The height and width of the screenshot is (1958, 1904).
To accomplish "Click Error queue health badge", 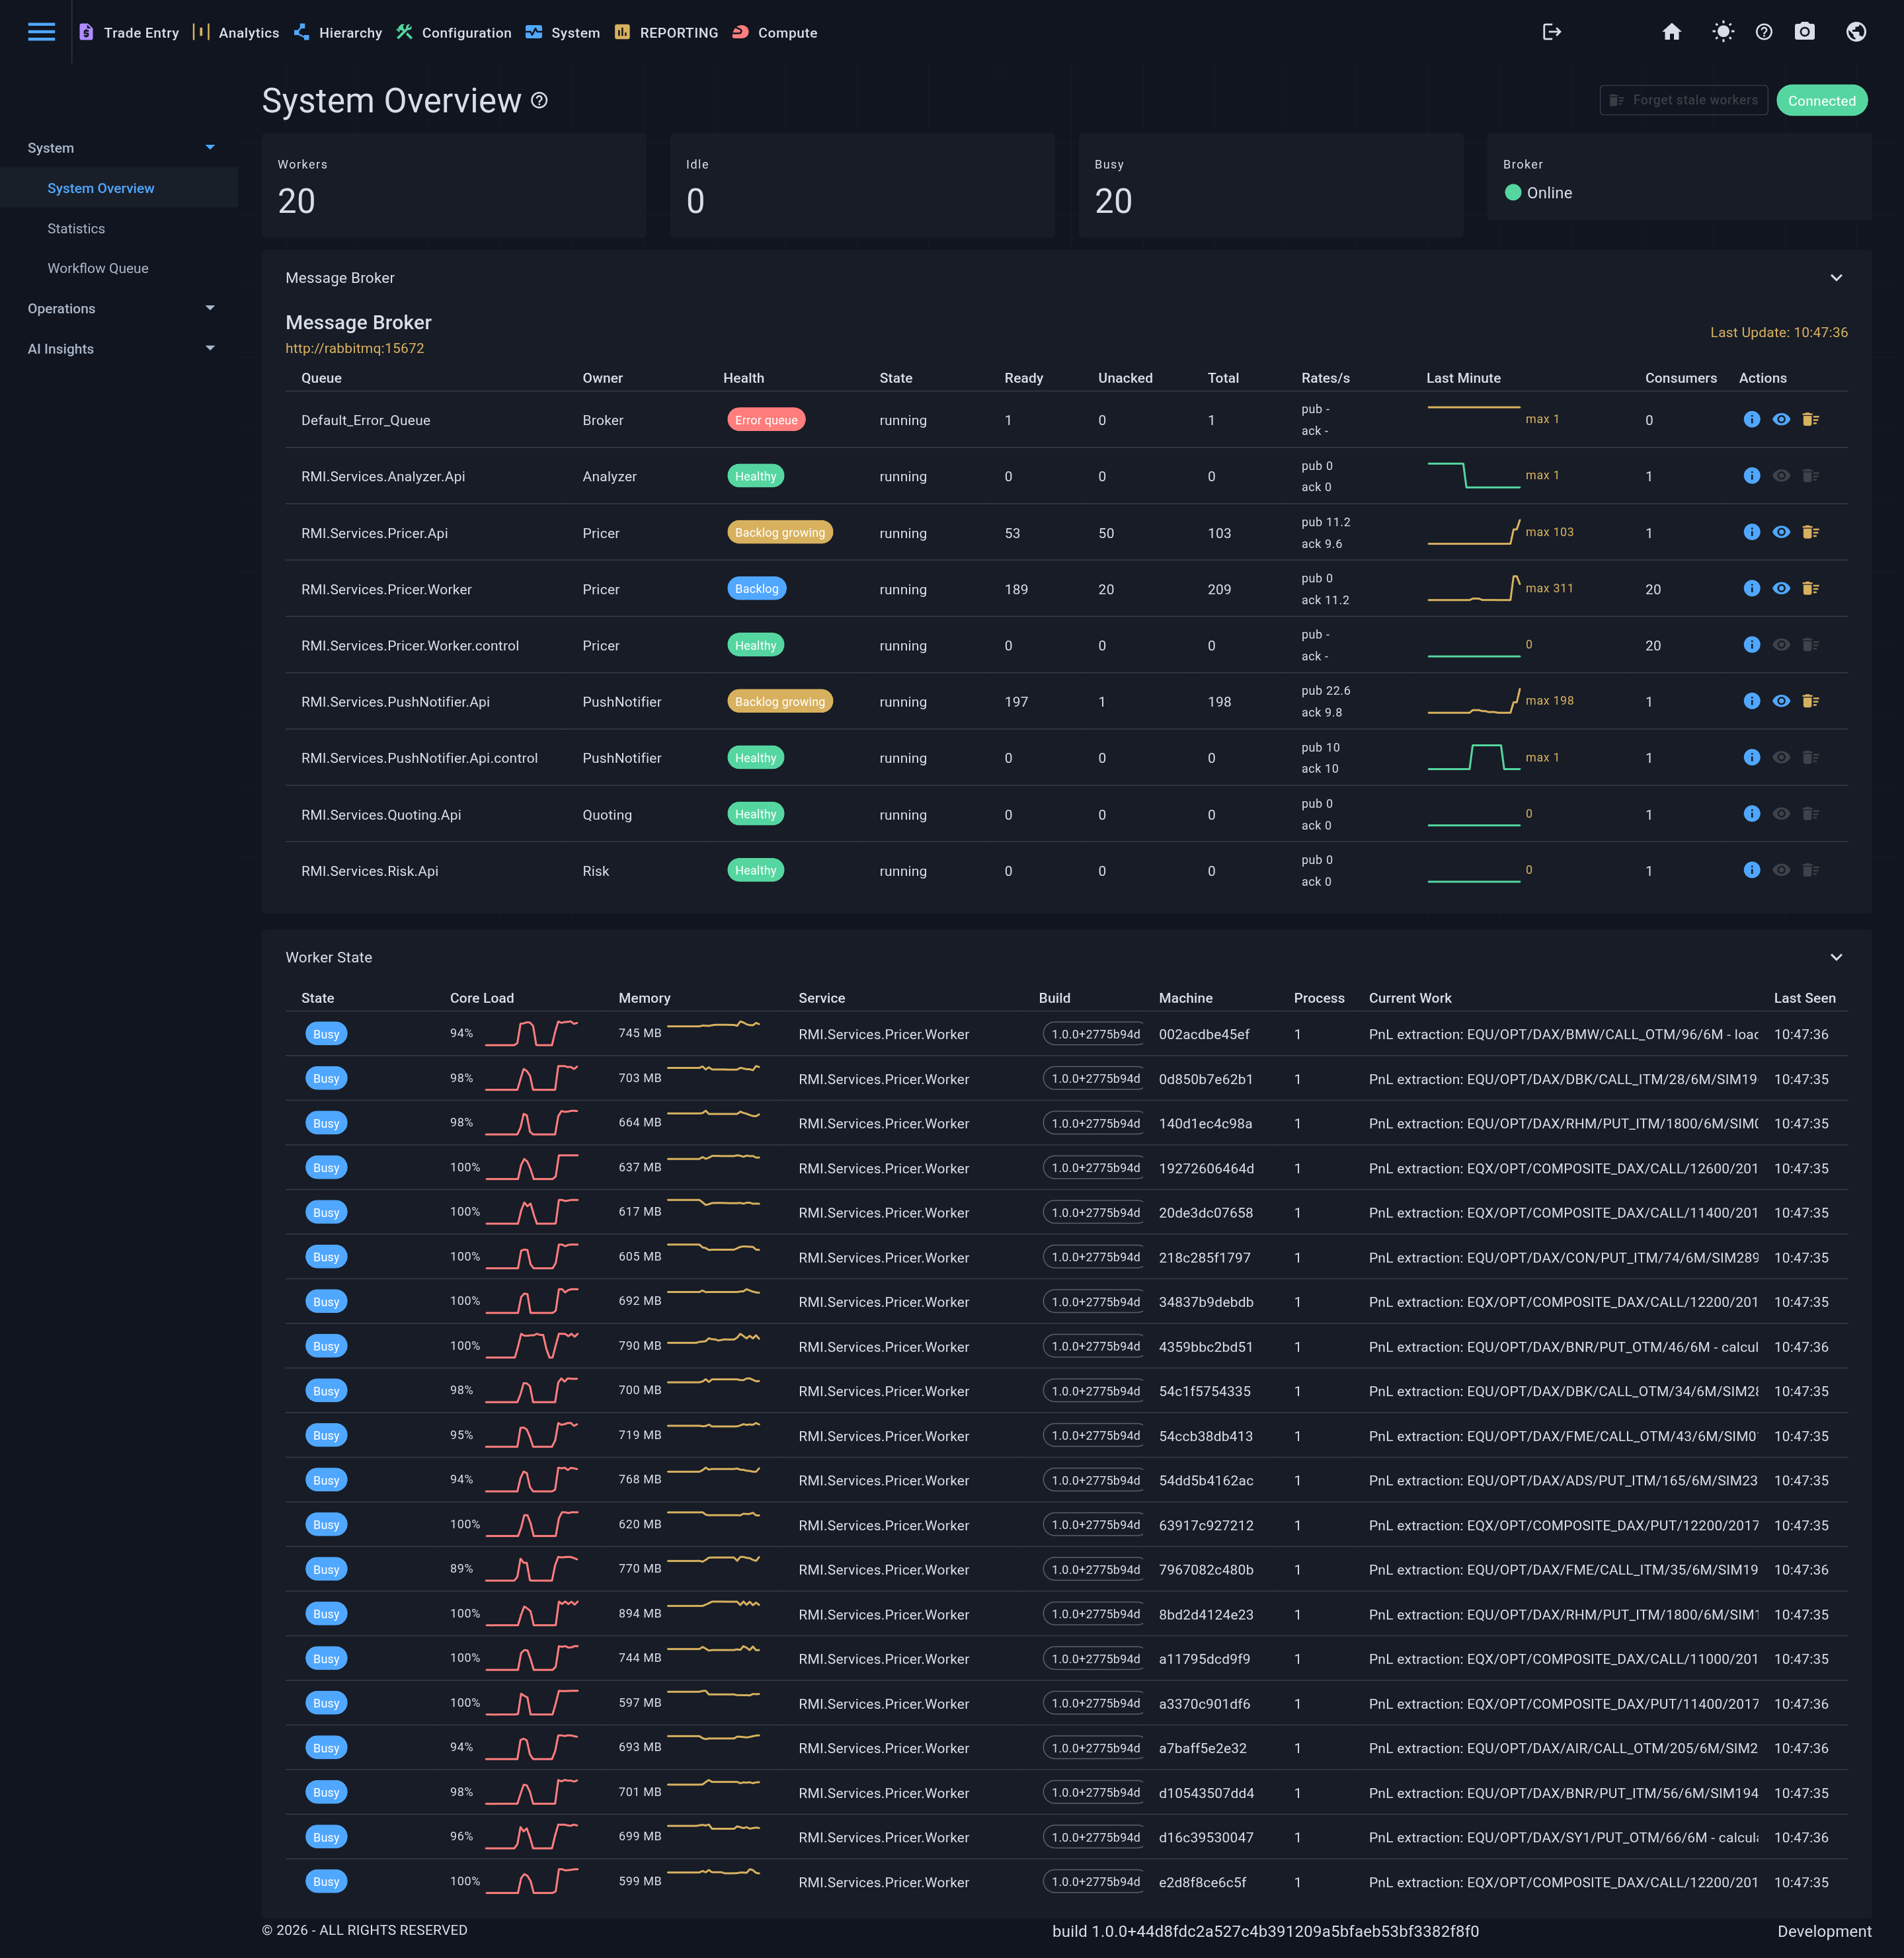I will (766, 419).
